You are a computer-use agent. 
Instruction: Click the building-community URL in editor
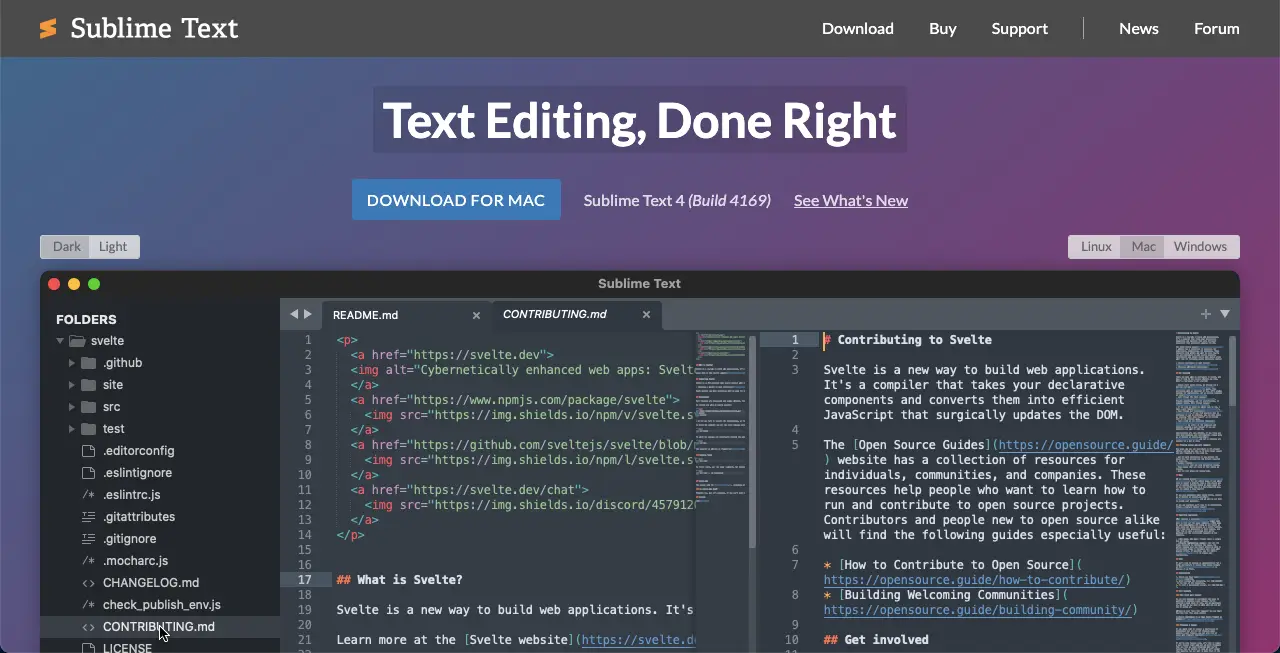coord(977,610)
